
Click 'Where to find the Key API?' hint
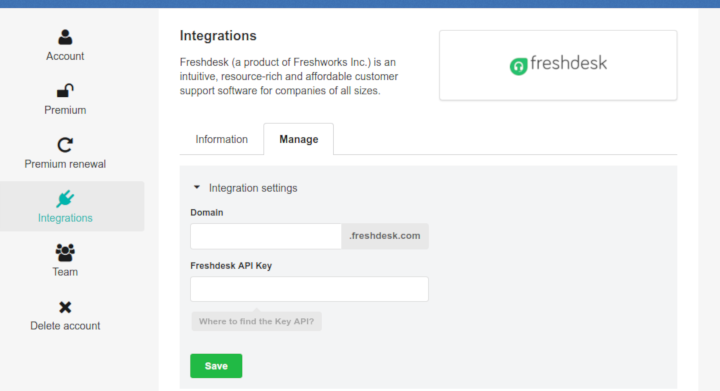pos(257,321)
